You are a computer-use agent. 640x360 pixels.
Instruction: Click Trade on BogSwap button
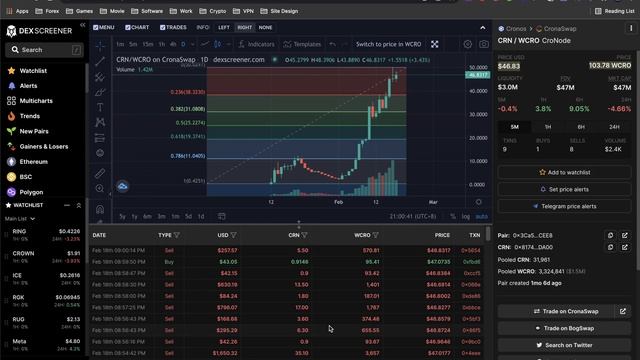pyautogui.click(x=564, y=328)
